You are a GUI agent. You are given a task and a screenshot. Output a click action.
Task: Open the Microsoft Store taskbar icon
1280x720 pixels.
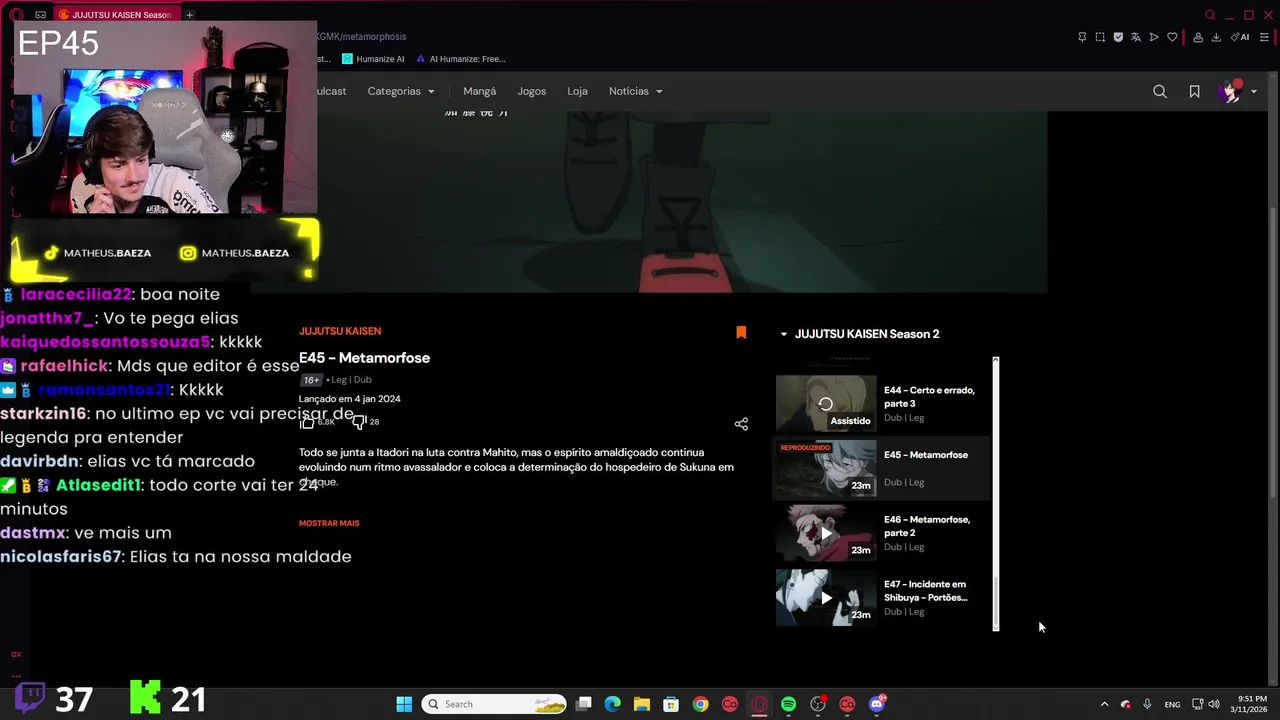point(671,704)
